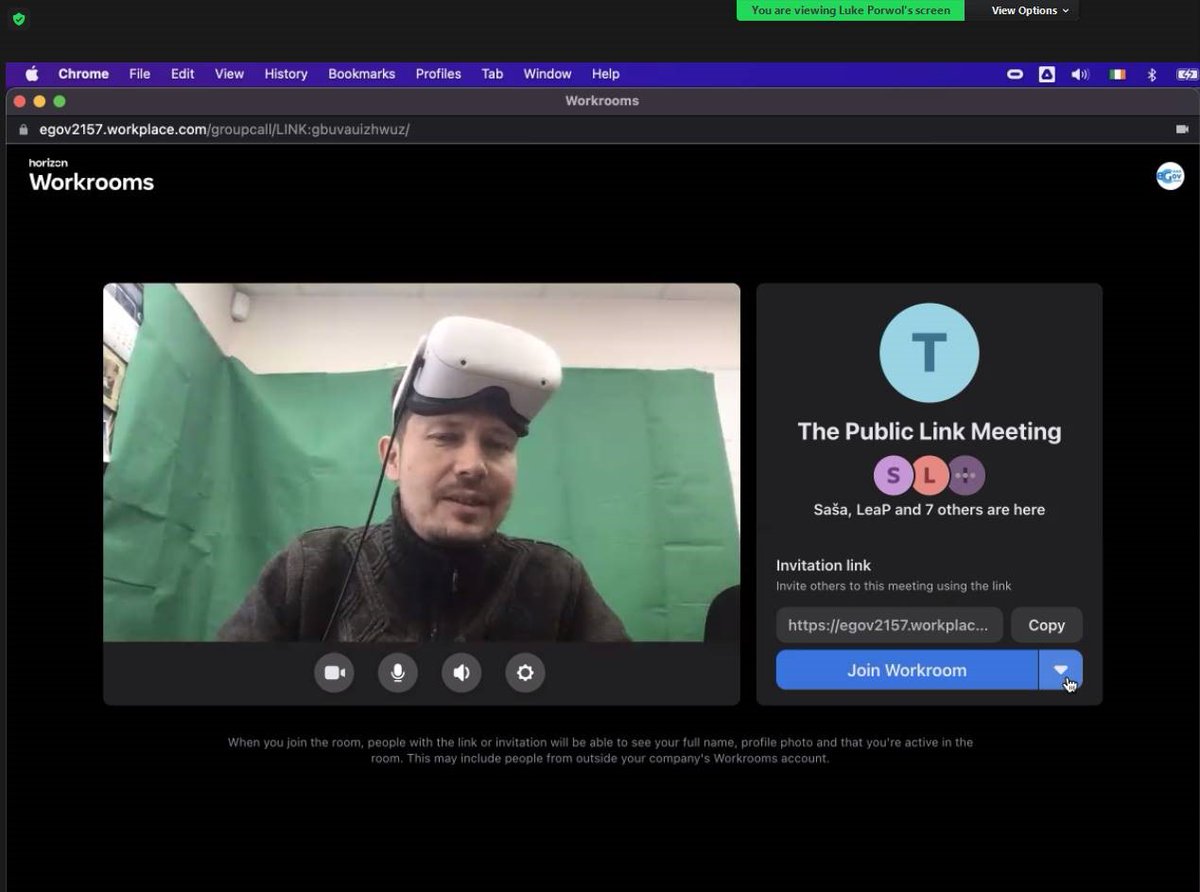Copy the invitation link
The height and width of the screenshot is (892, 1200).
pos(1046,625)
